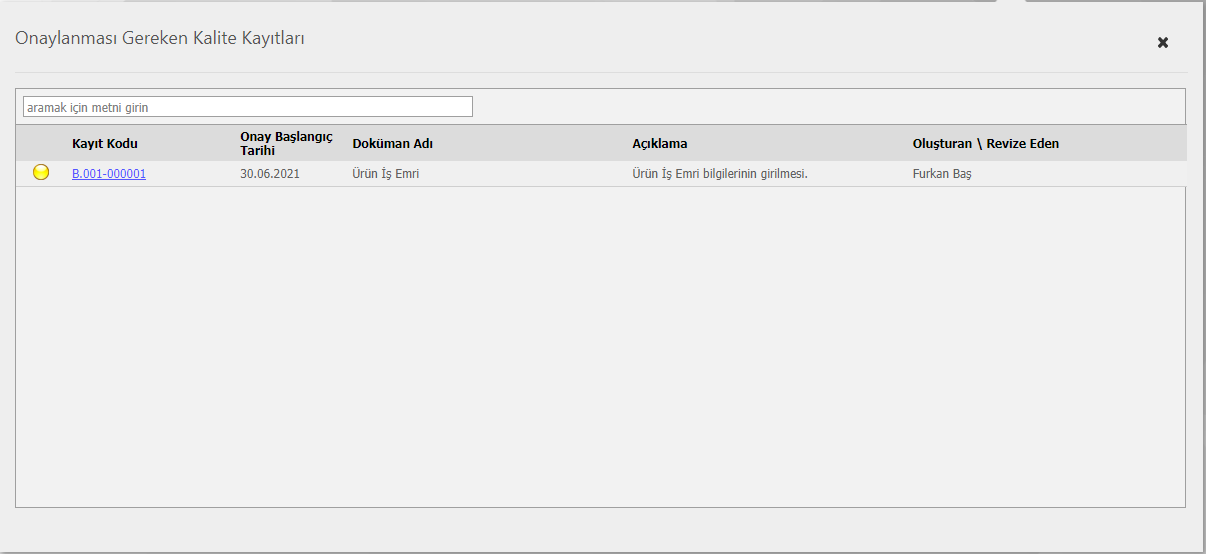Click the blank status column header
This screenshot has width=1206, height=554.
[41, 144]
